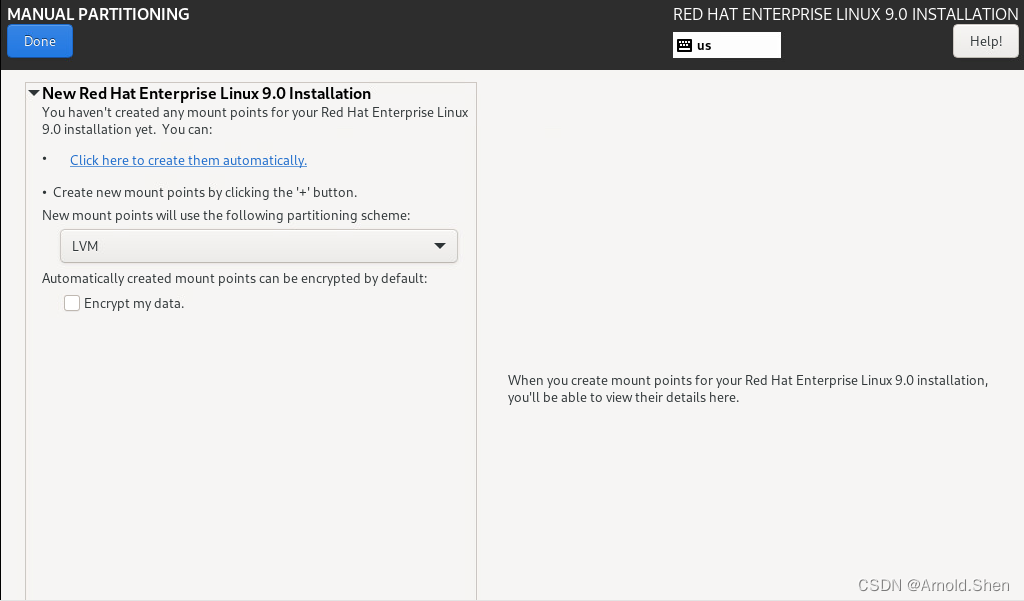The image size is (1024, 601).
Task: Check the box to encrypt automatically created mount points
Action: point(71,302)
